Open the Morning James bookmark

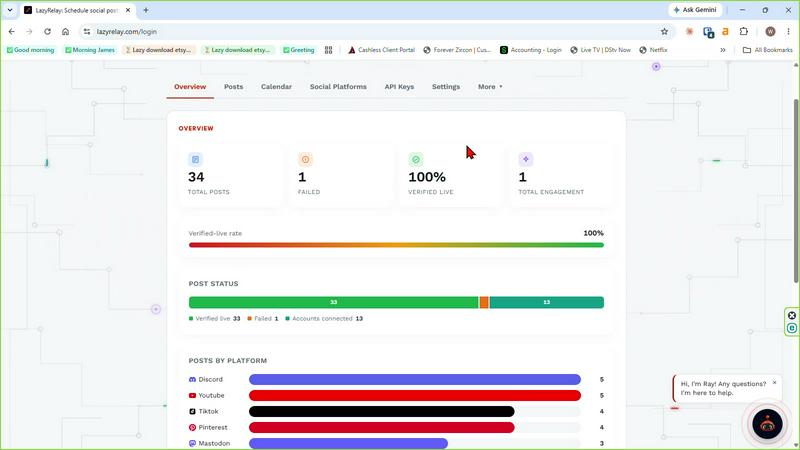click(90, 50)
